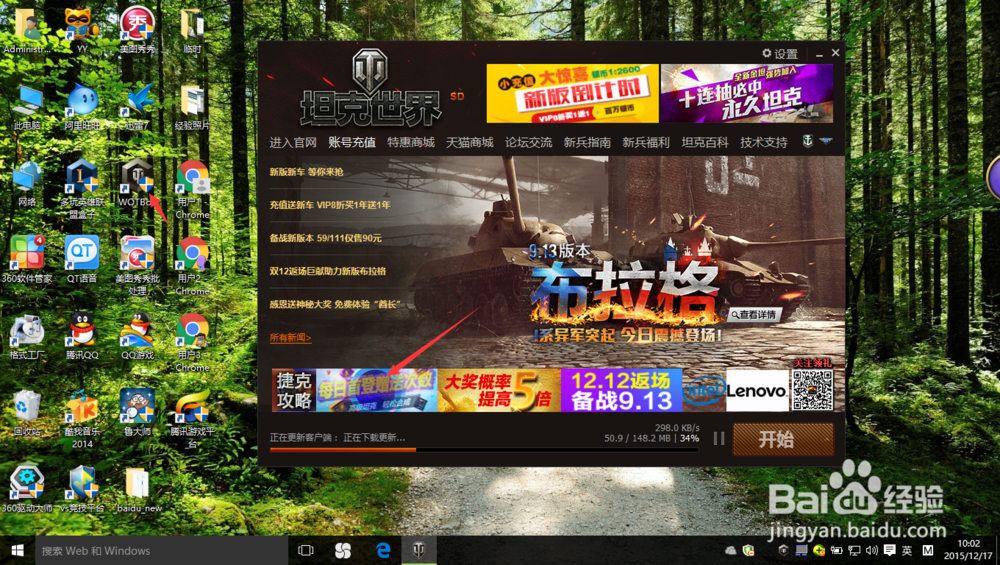Image resolution: width=1000 pixels, height=565 pixels.
Task: Click the volume icon in system tray
Action: click(x=872, y=550)
